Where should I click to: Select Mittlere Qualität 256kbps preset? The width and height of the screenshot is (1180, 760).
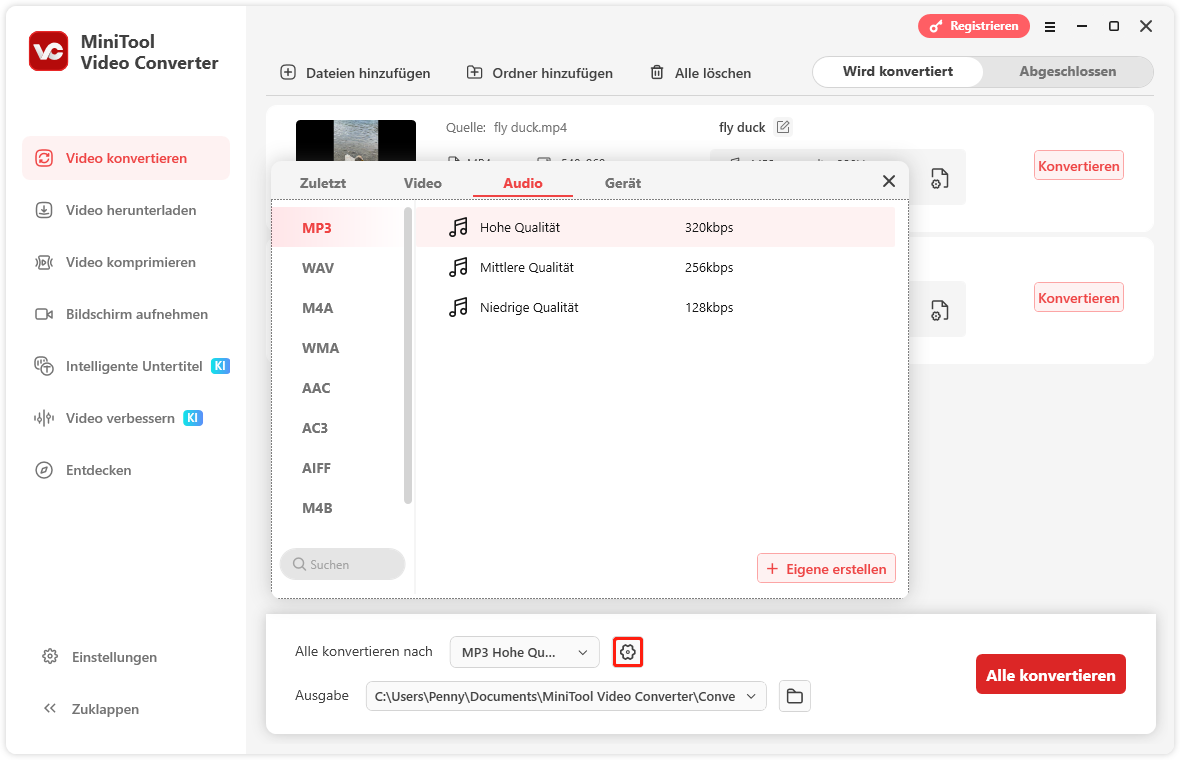point(655,267)
